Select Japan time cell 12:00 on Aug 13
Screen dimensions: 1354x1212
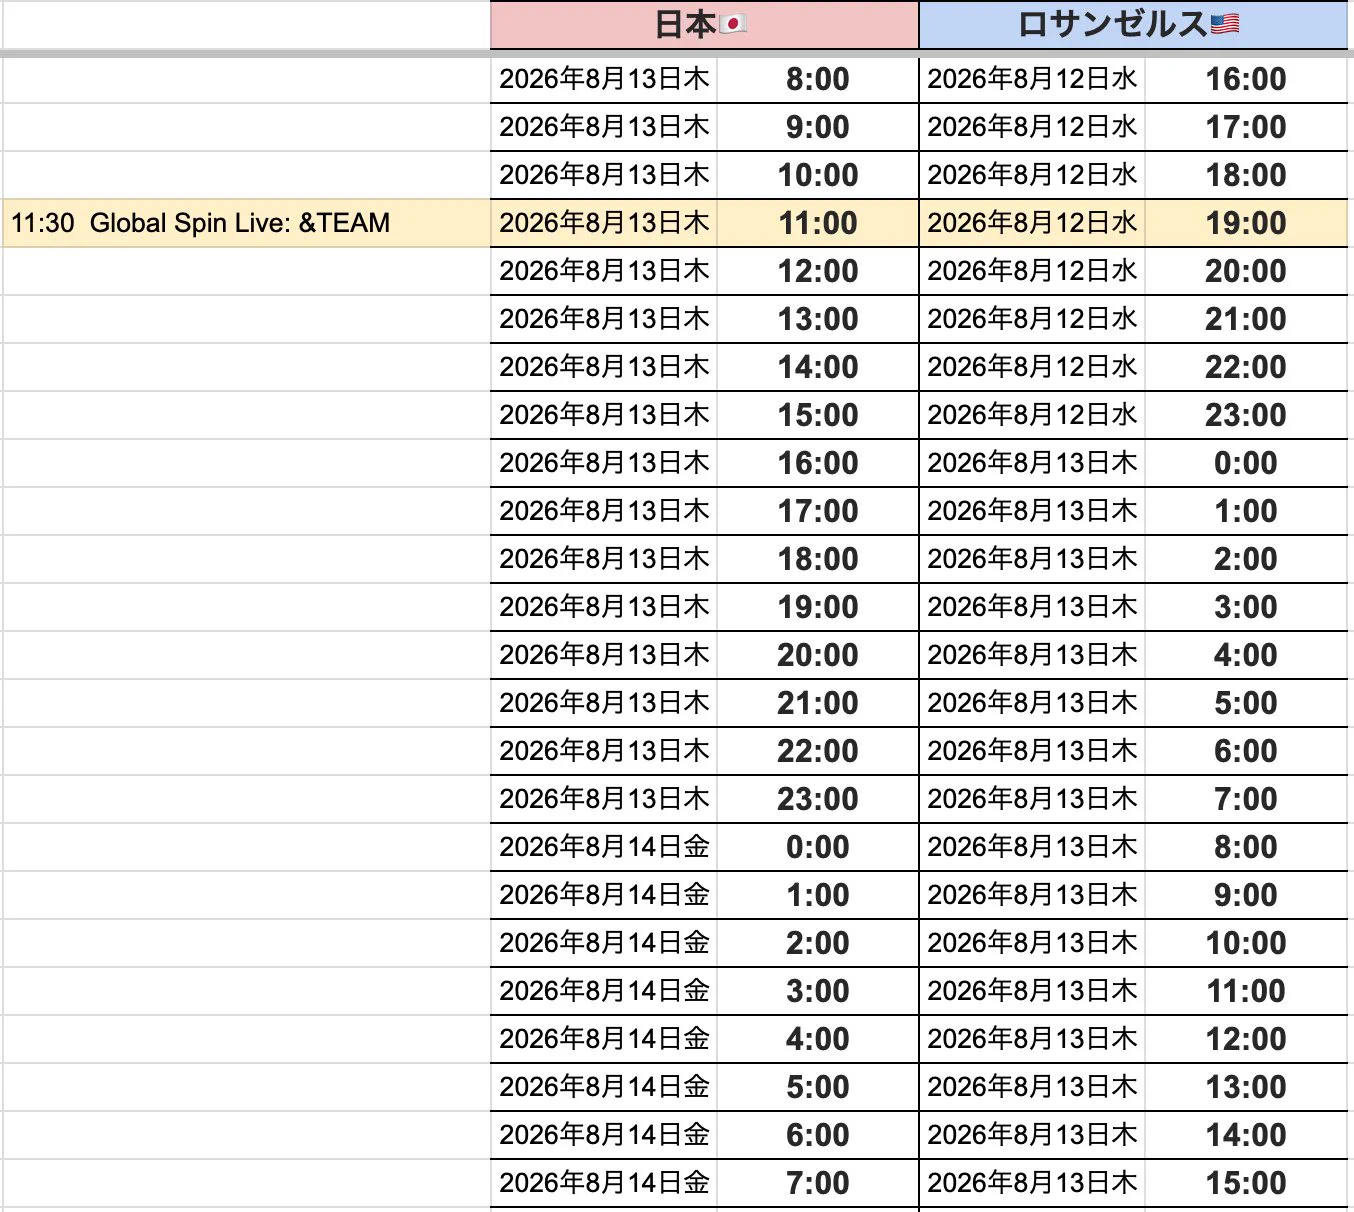817,271
